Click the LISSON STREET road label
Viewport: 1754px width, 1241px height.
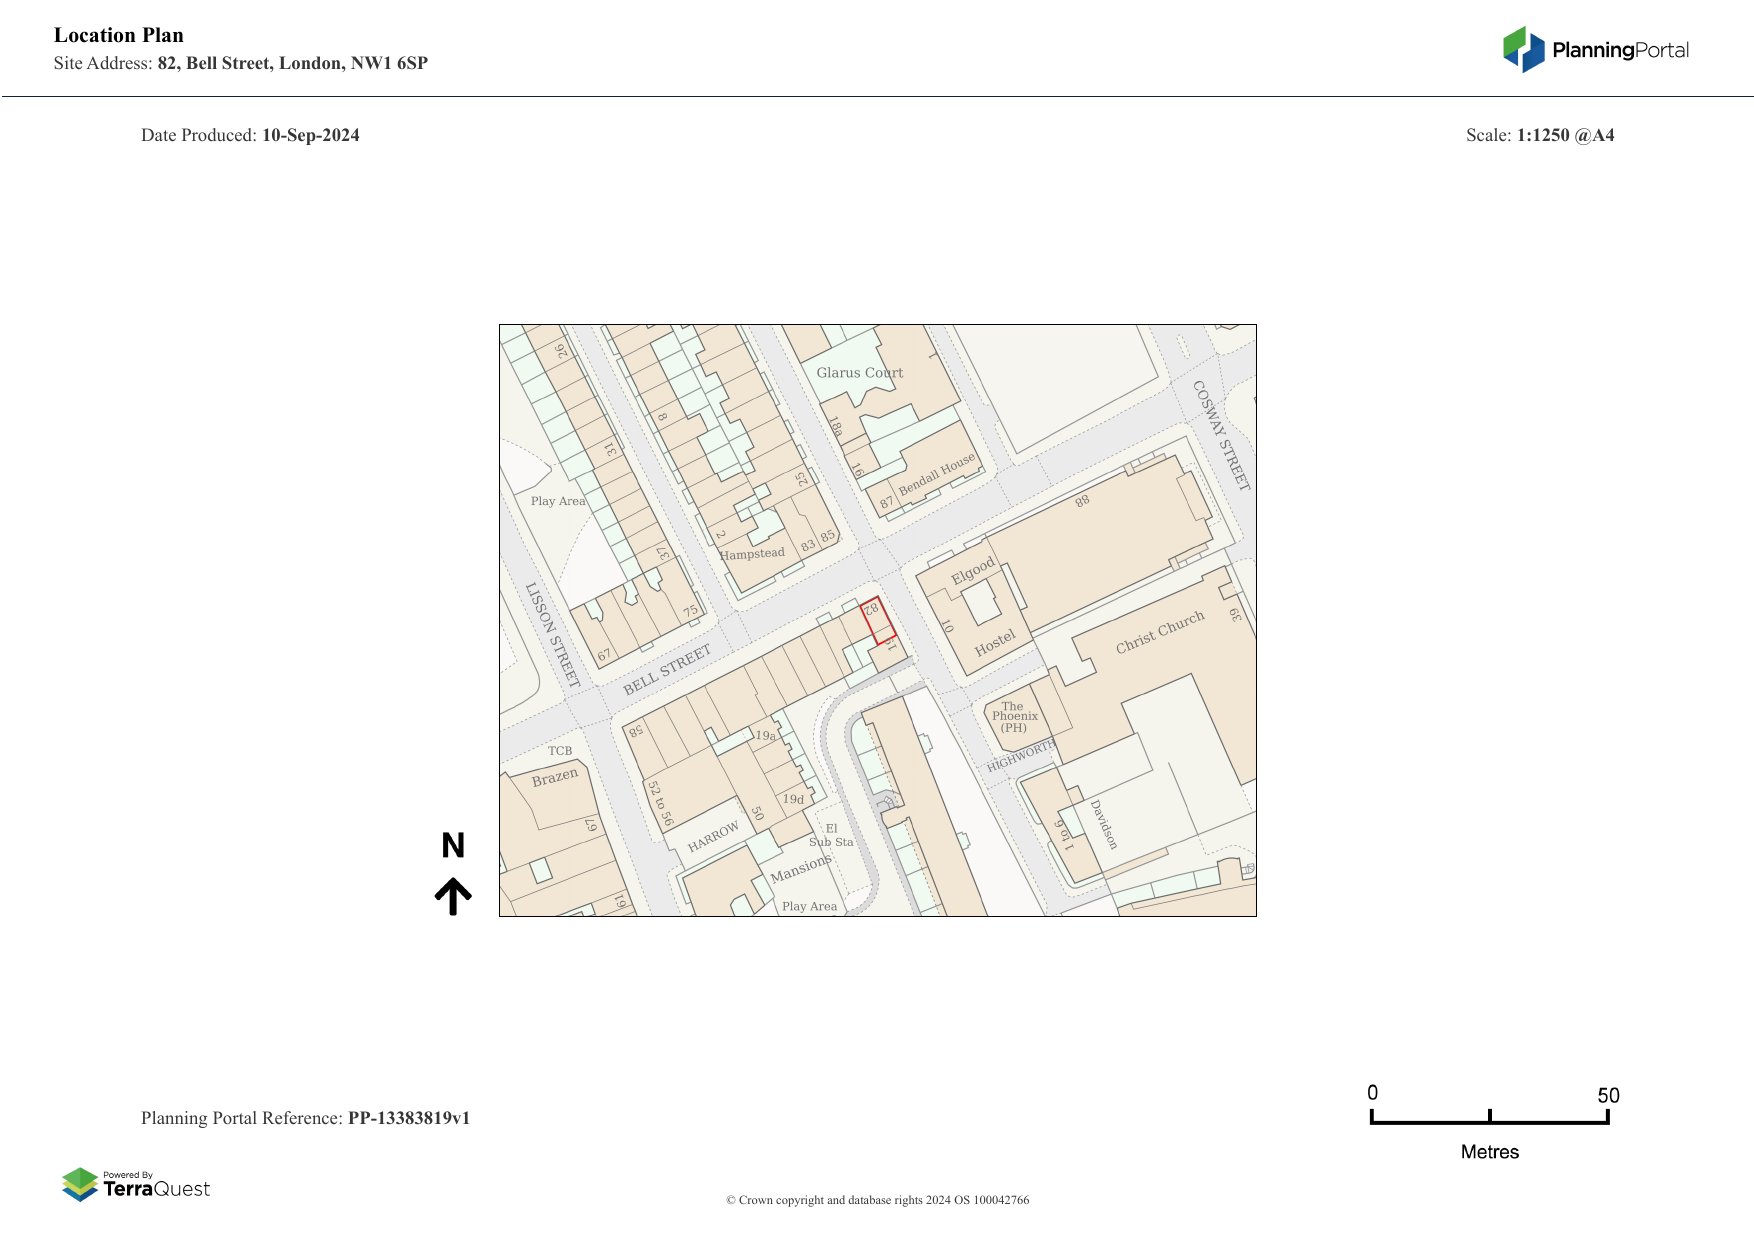(552, 635)
